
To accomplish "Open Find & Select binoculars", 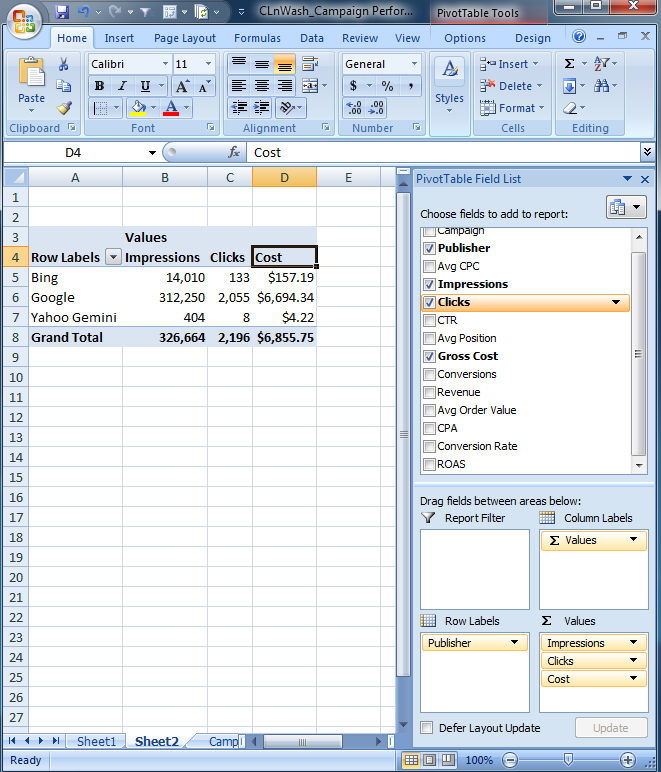I will [x=601, y=86].
